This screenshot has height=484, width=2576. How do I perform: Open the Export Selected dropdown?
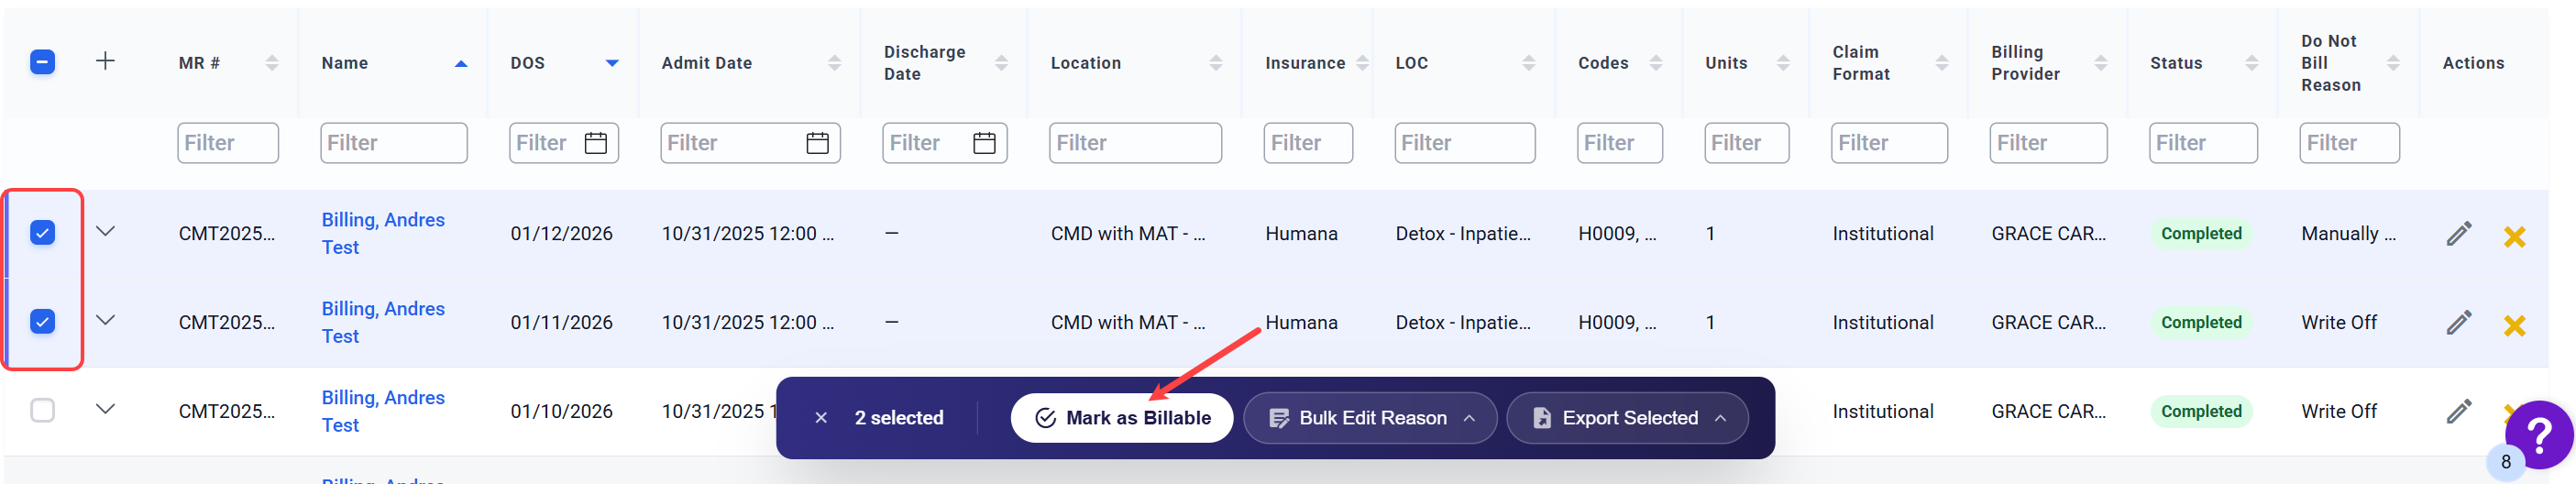pyautogui.click(x=1627, y=418)
